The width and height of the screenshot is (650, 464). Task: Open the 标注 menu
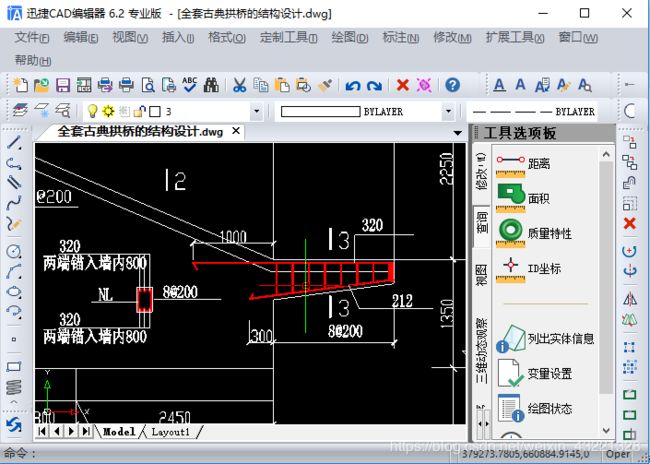click(400, 38)
